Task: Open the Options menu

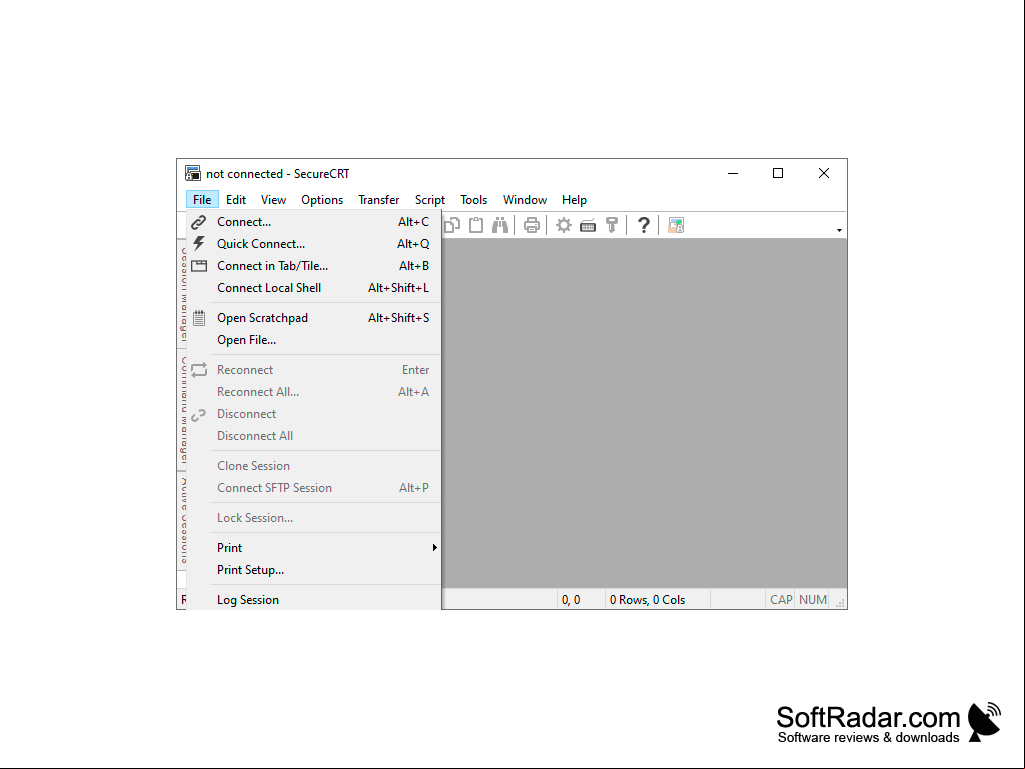Action: pos(322,200)
